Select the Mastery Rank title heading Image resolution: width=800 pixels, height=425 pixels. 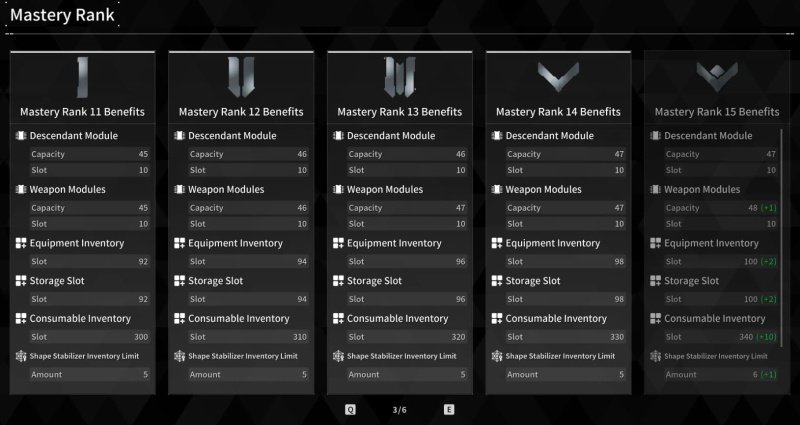coord(61,16)
